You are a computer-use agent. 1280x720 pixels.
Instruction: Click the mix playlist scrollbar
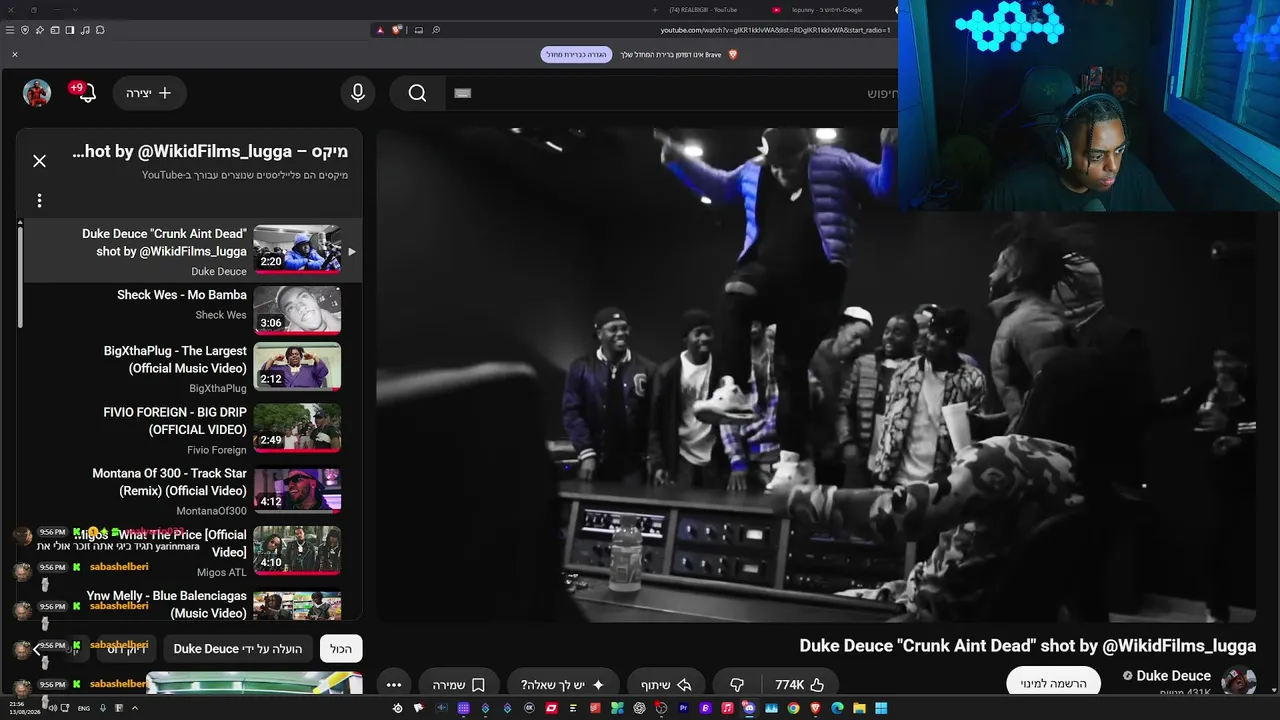point(19,275)
